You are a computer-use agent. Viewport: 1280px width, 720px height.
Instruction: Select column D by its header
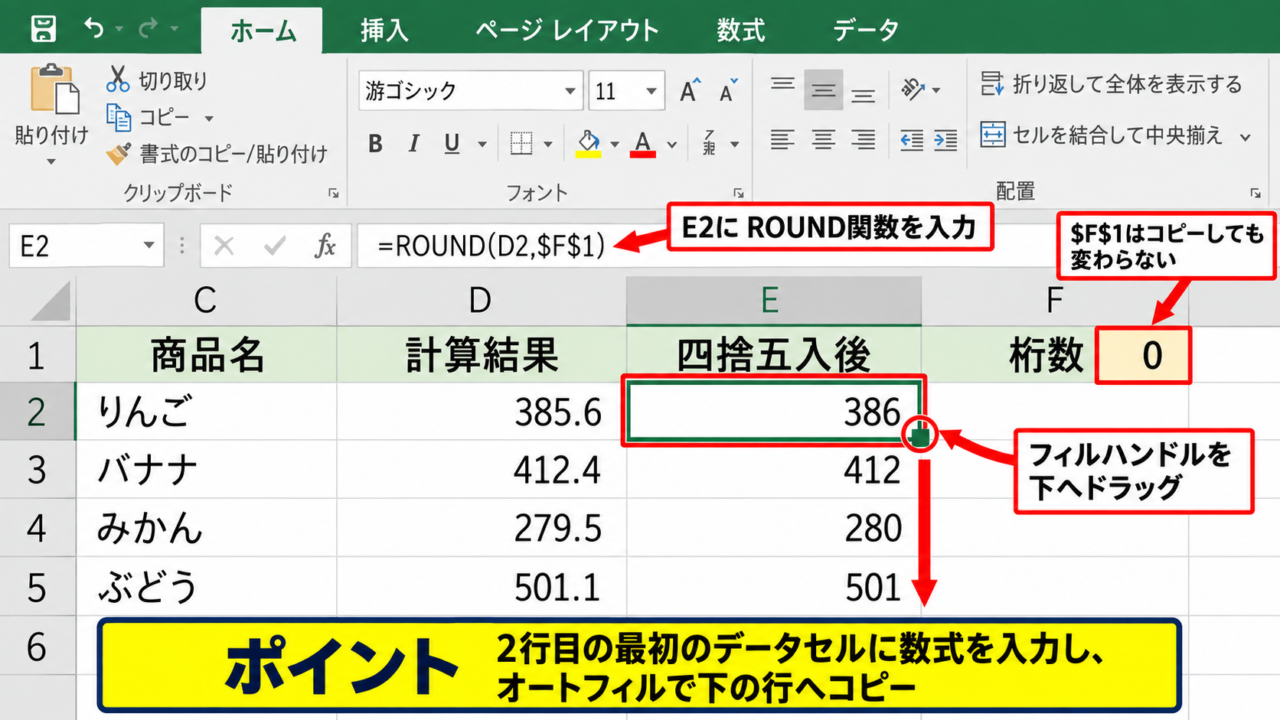[x=482, y=300]
